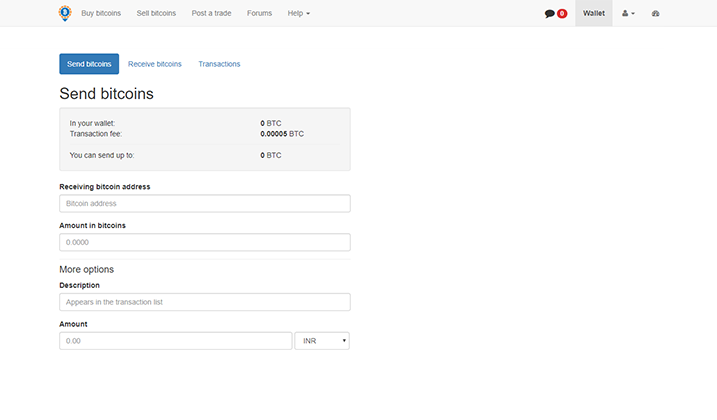Image resolution: width=717 pixels, height=420 pixels.
Task: Open Post a trade page
Action: pyautogui.click(x=211, y=14)
